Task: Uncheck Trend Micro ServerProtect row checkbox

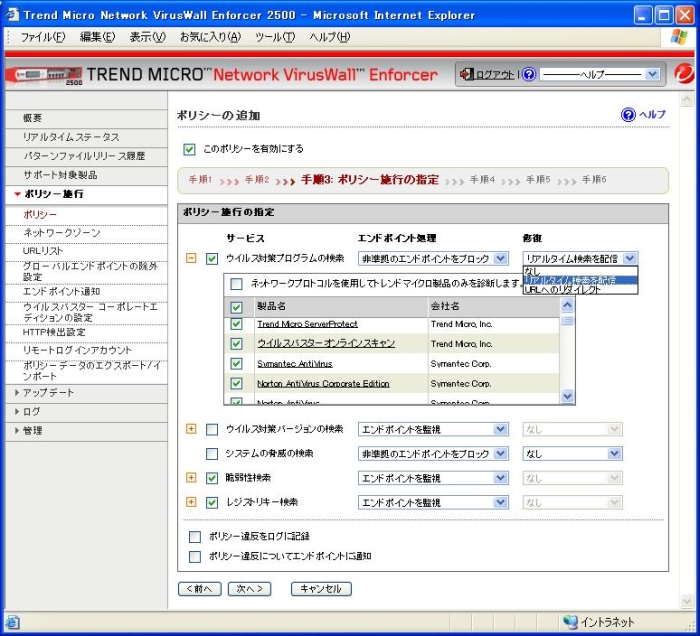Action: [x=236, y=324]
